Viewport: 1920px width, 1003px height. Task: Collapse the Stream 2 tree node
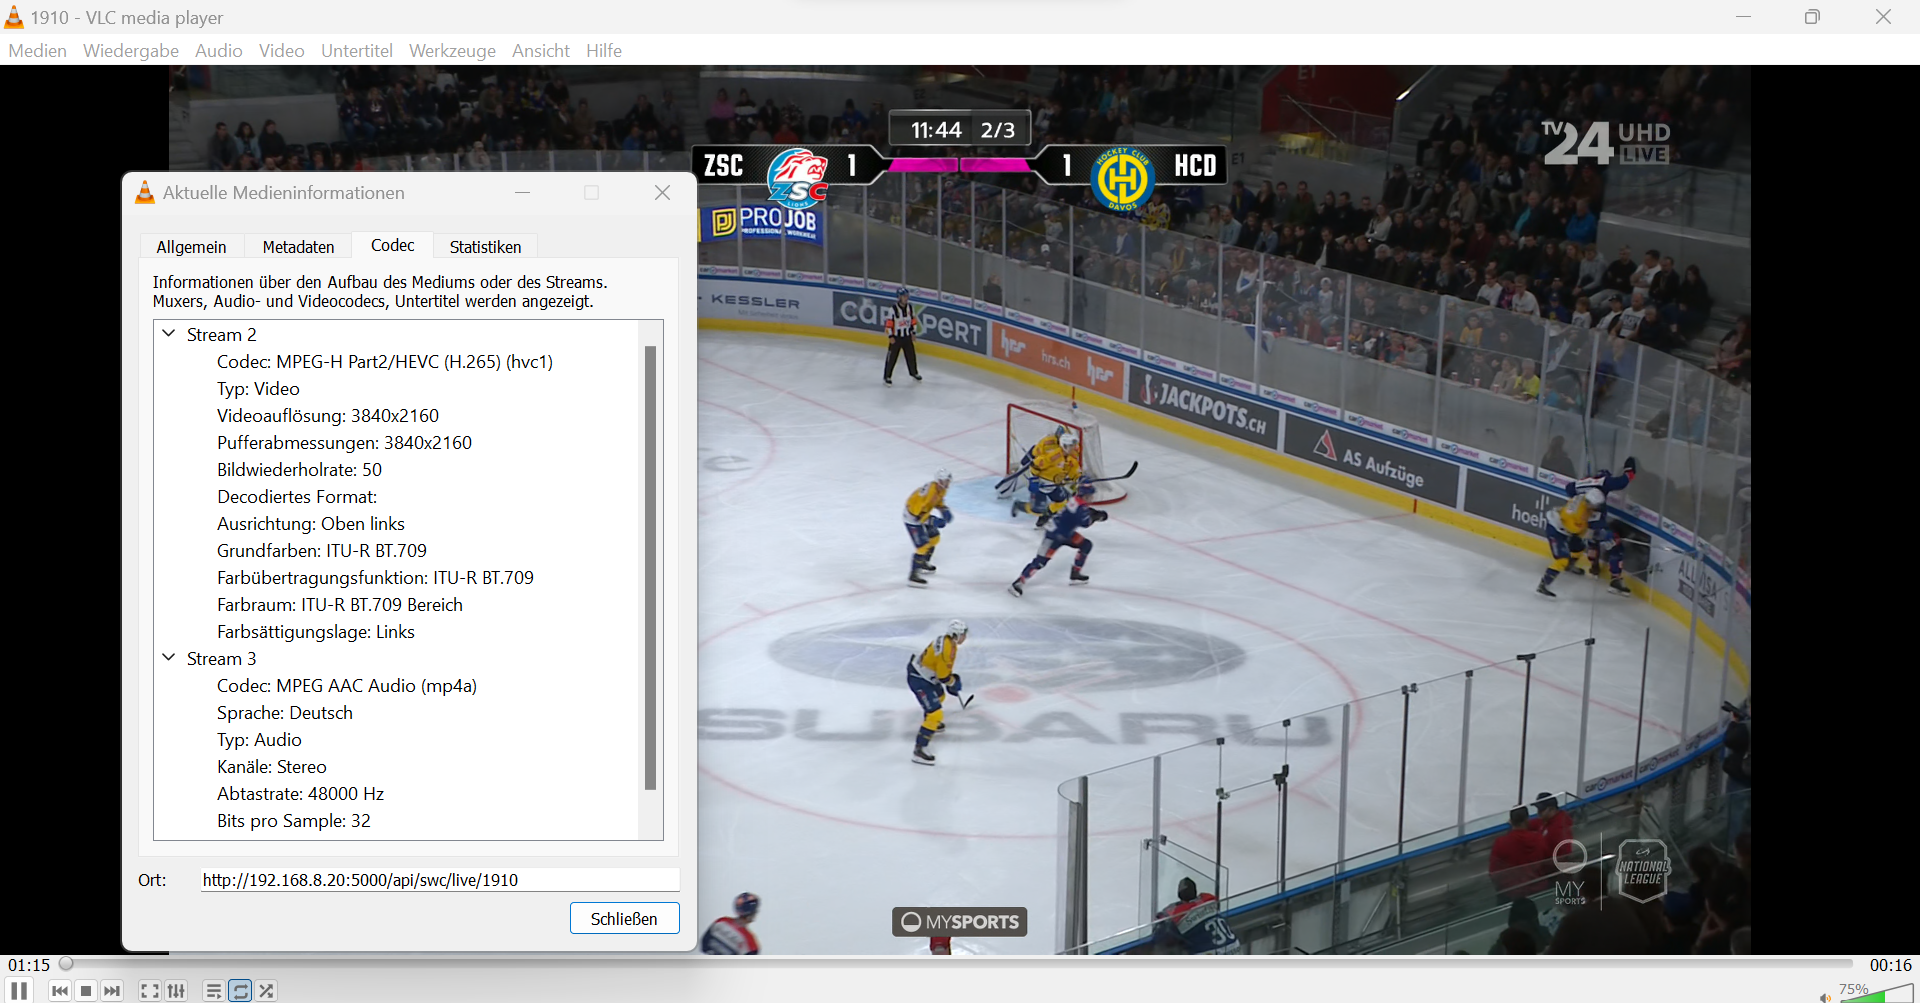point(169,334)
